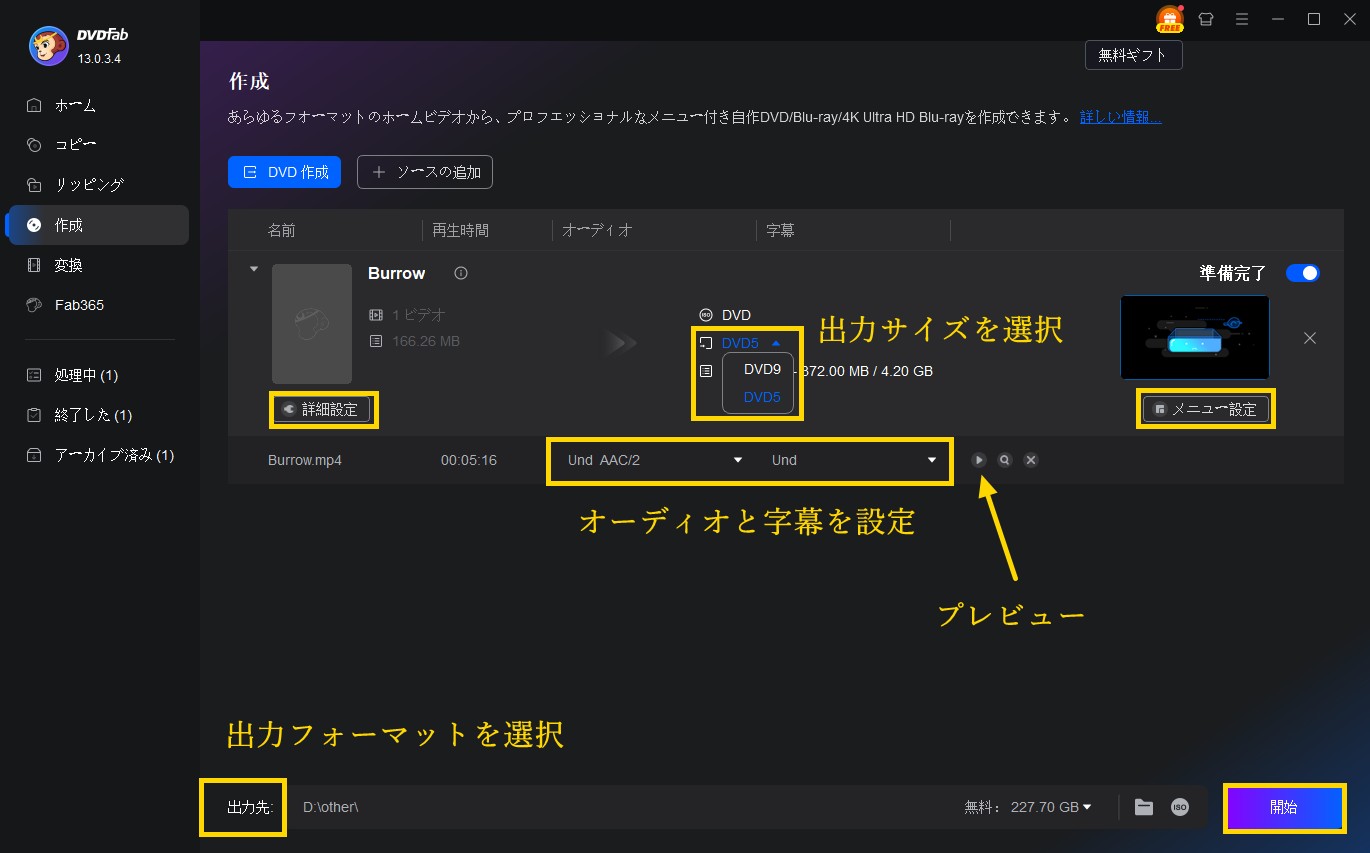Click the 再生時間 column header
The height and width of the screenshot is (853, 1370).
(460, 230)
